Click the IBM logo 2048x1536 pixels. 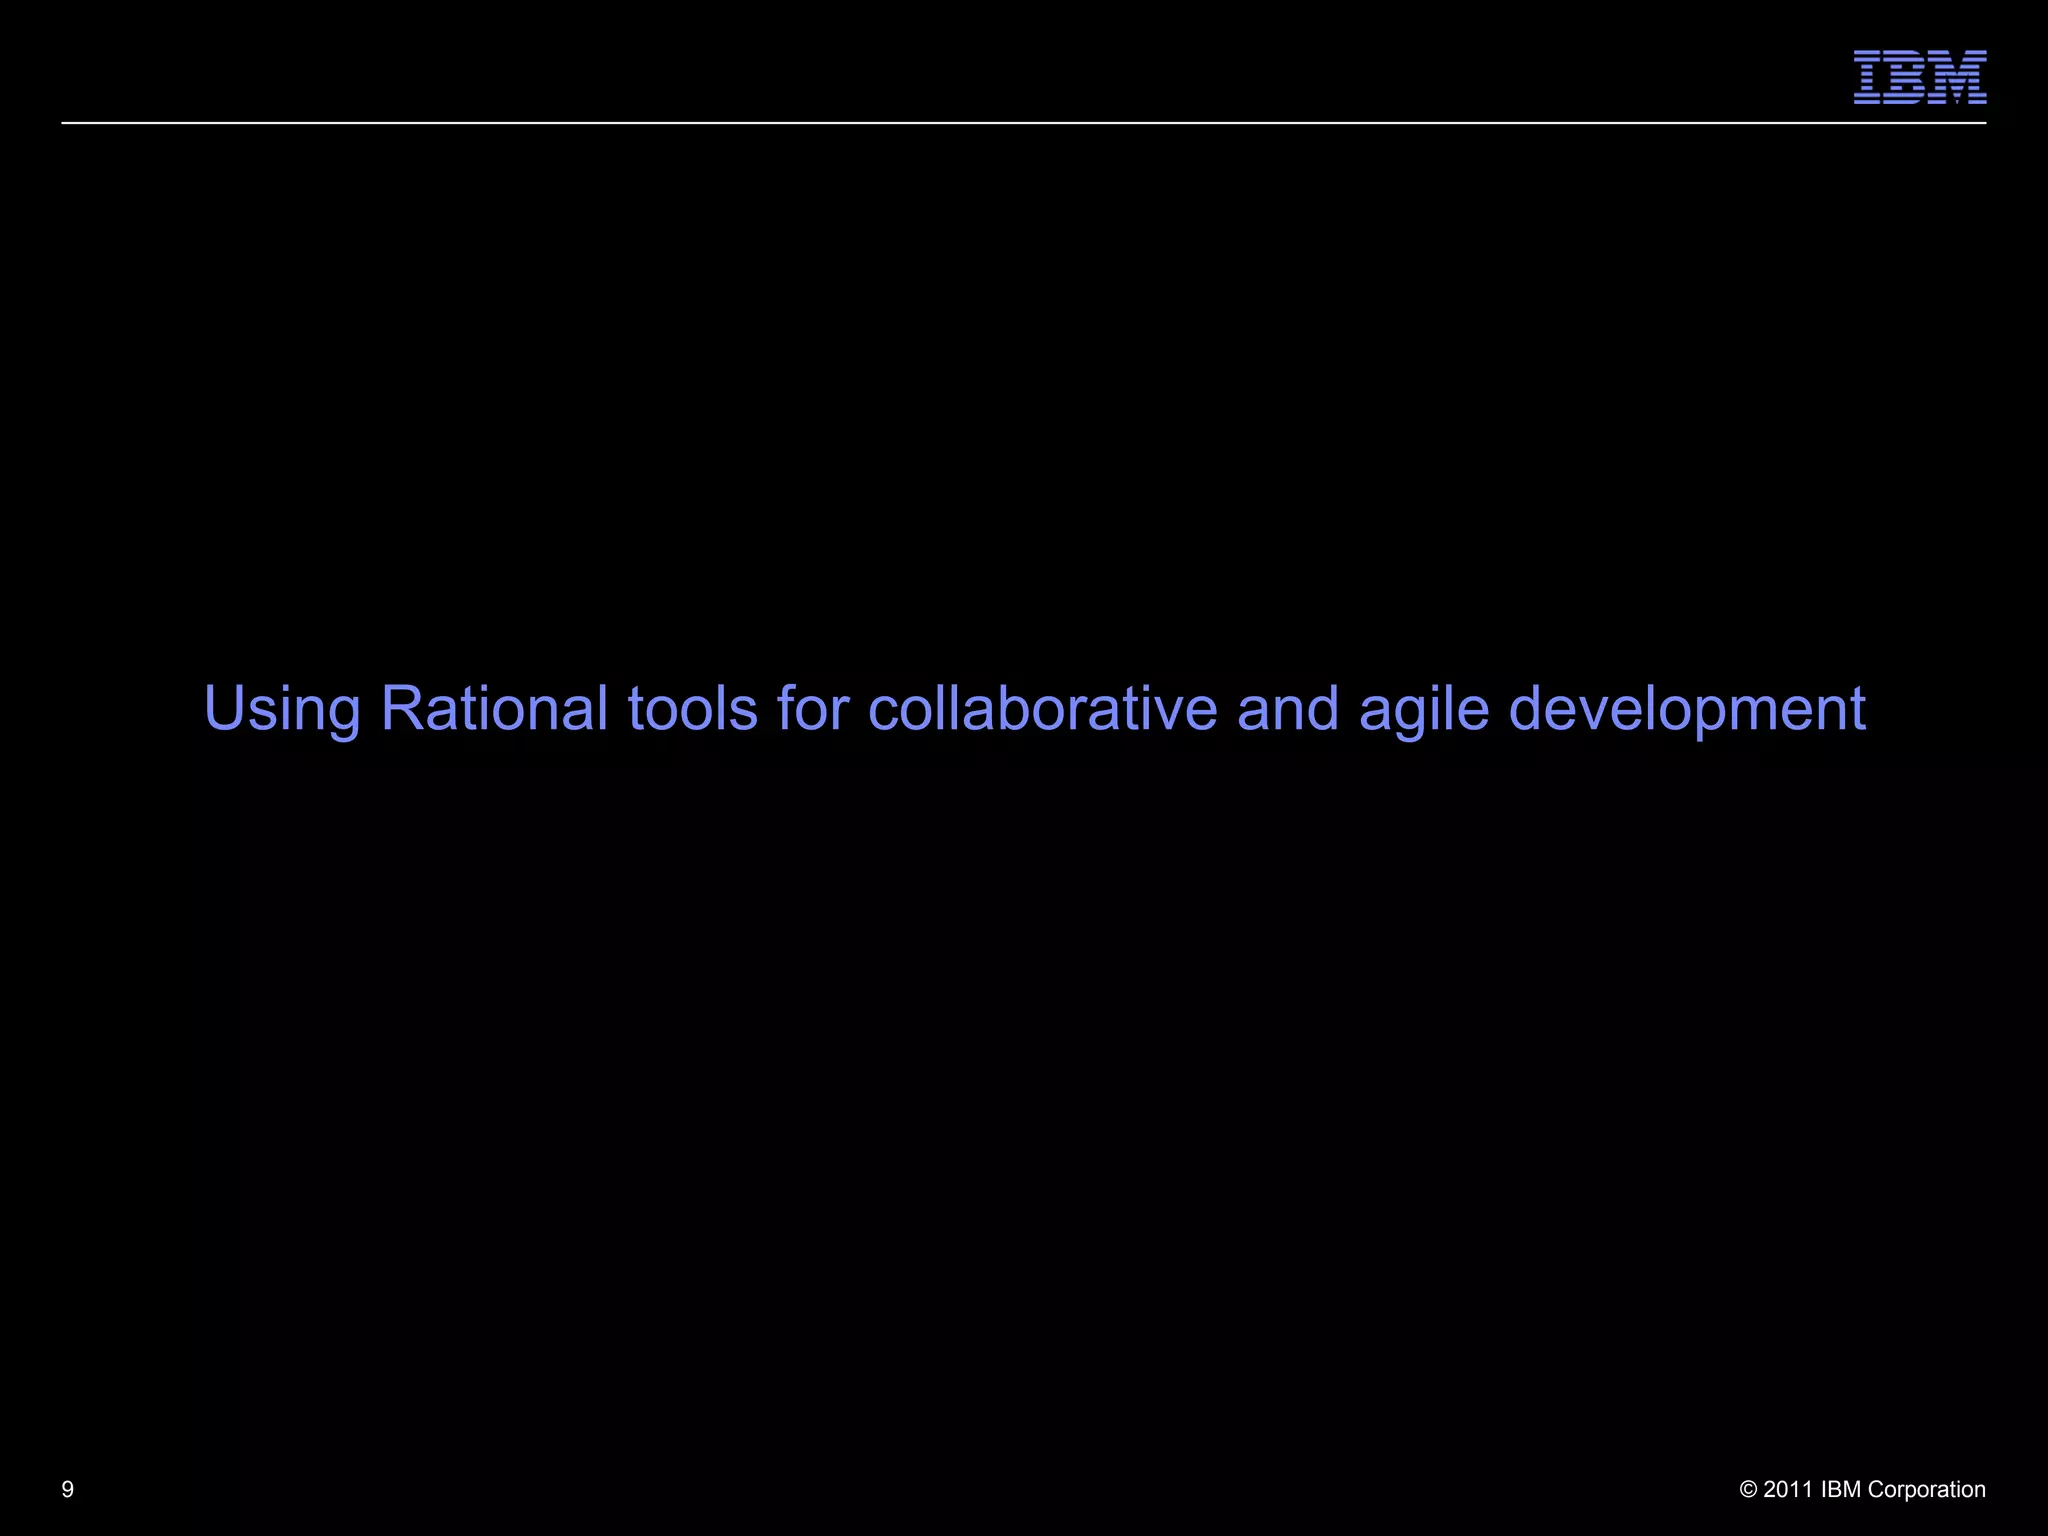coord(1920,77)
